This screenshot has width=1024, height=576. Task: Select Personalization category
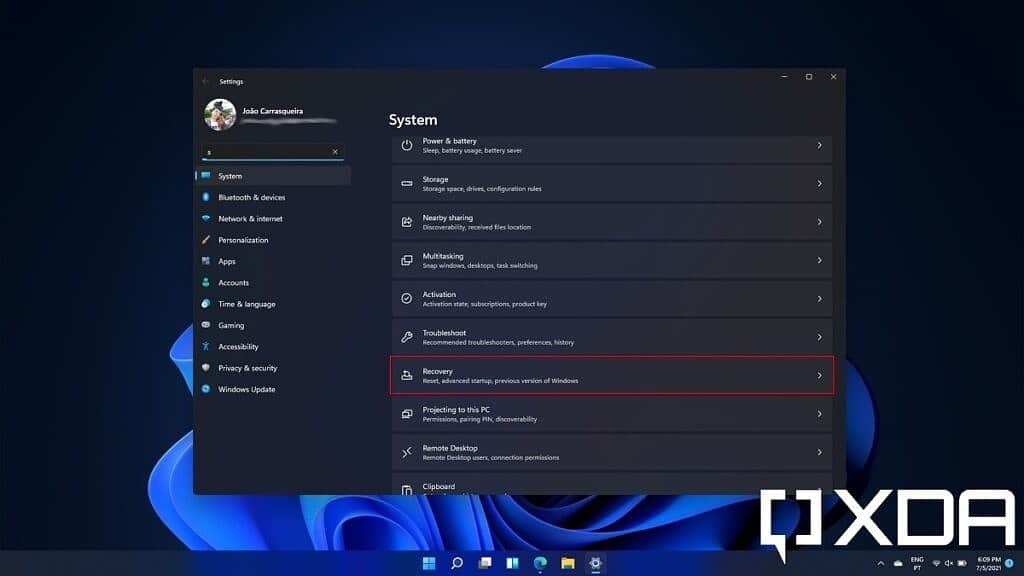point(273,240)
